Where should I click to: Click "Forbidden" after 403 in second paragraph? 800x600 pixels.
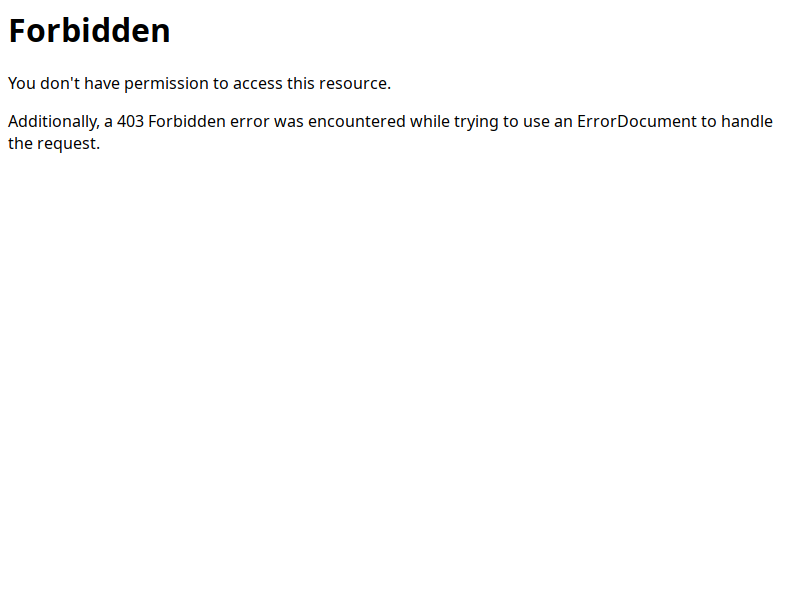point(187,121)
